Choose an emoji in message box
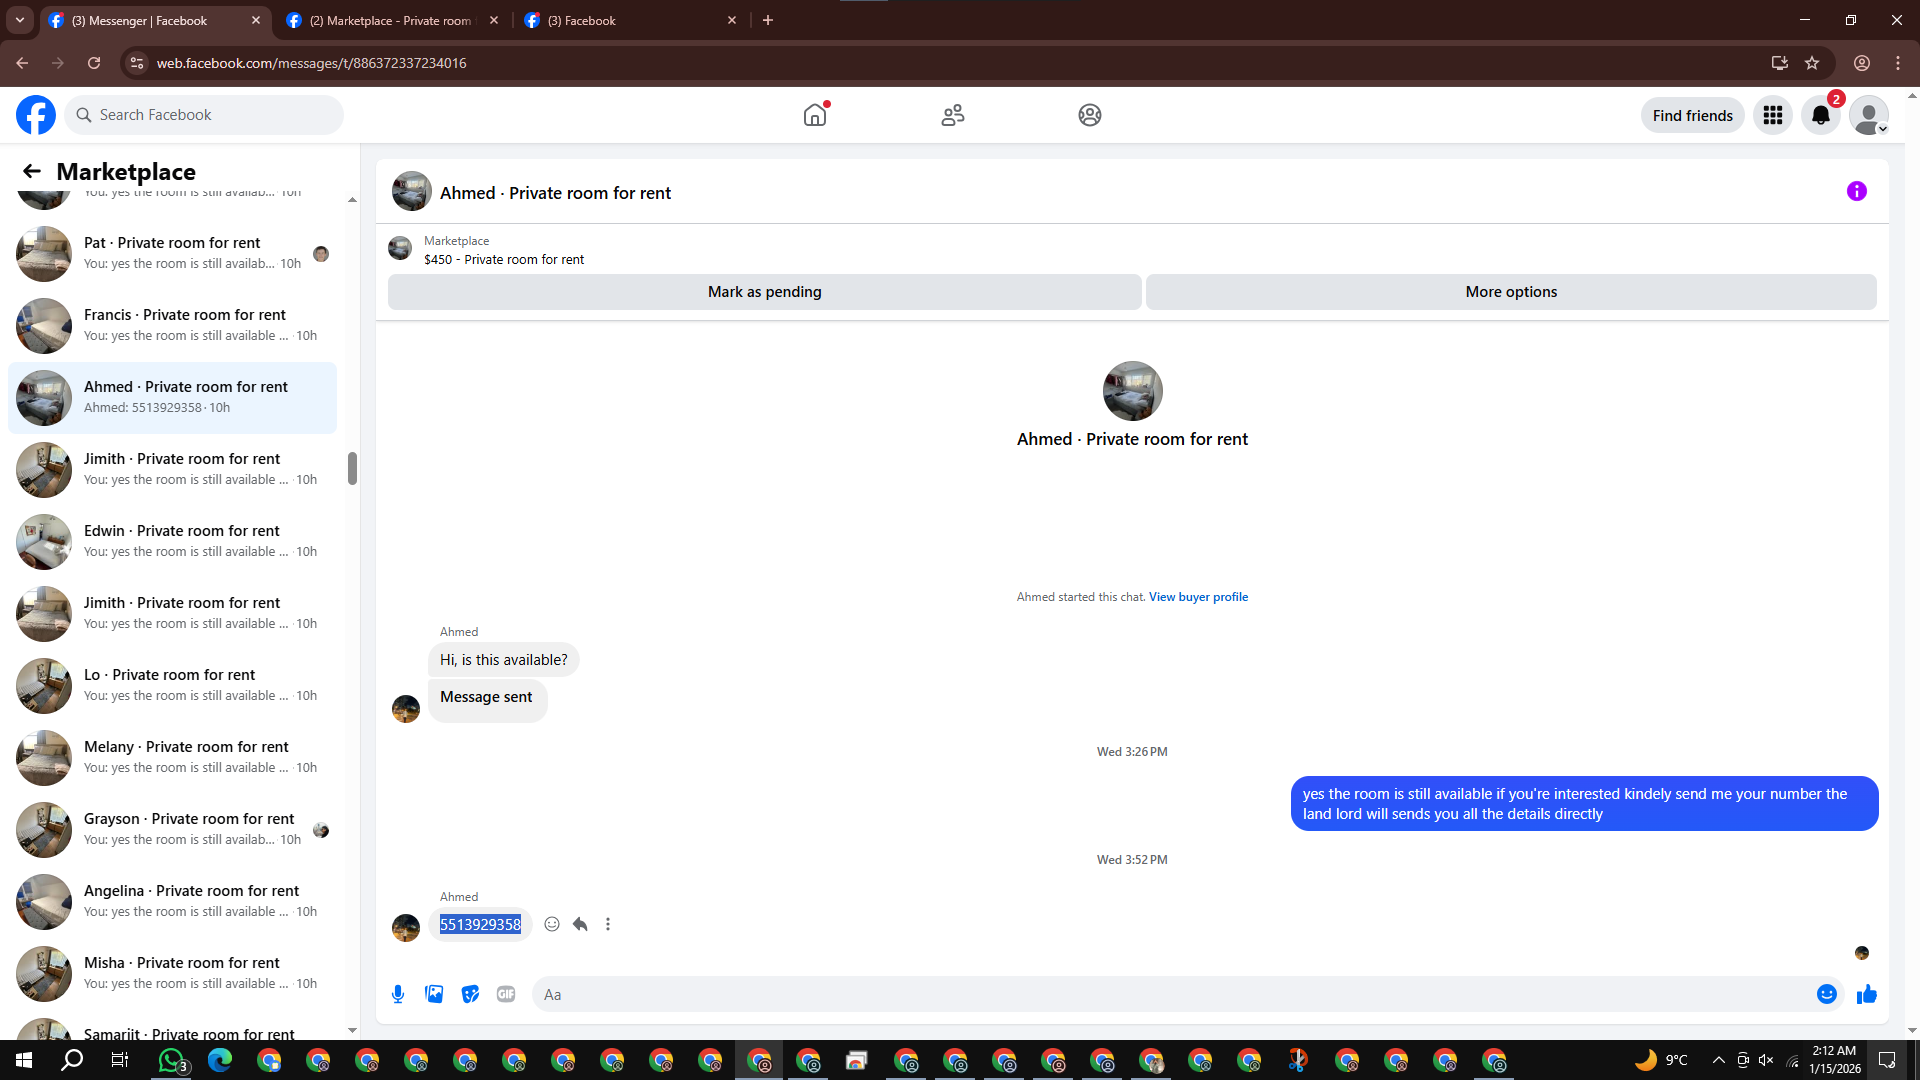Screen dimensions: 1920x1080 [1826, 994]
